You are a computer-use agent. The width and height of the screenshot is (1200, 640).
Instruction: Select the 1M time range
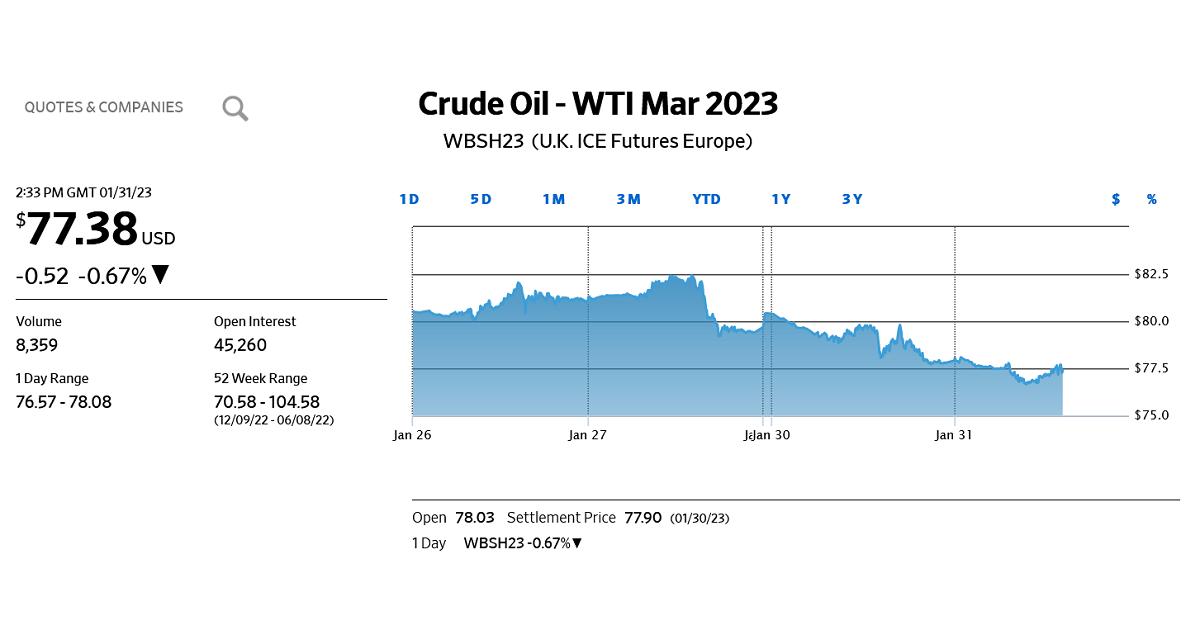pos(553,199)
